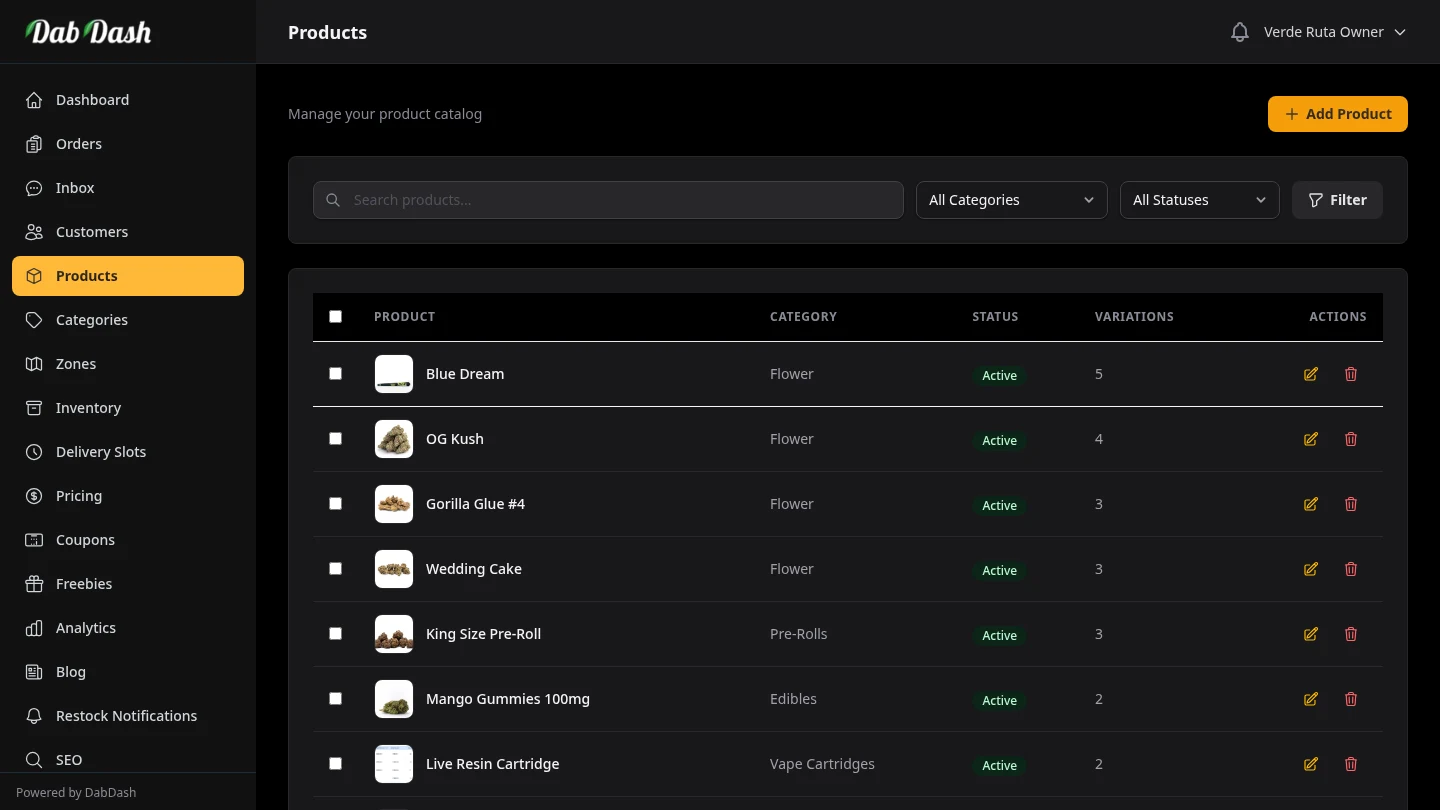Expand the All Statuses dropdown
Screen dimensions: 1440x810
[x=1199, y=199]
